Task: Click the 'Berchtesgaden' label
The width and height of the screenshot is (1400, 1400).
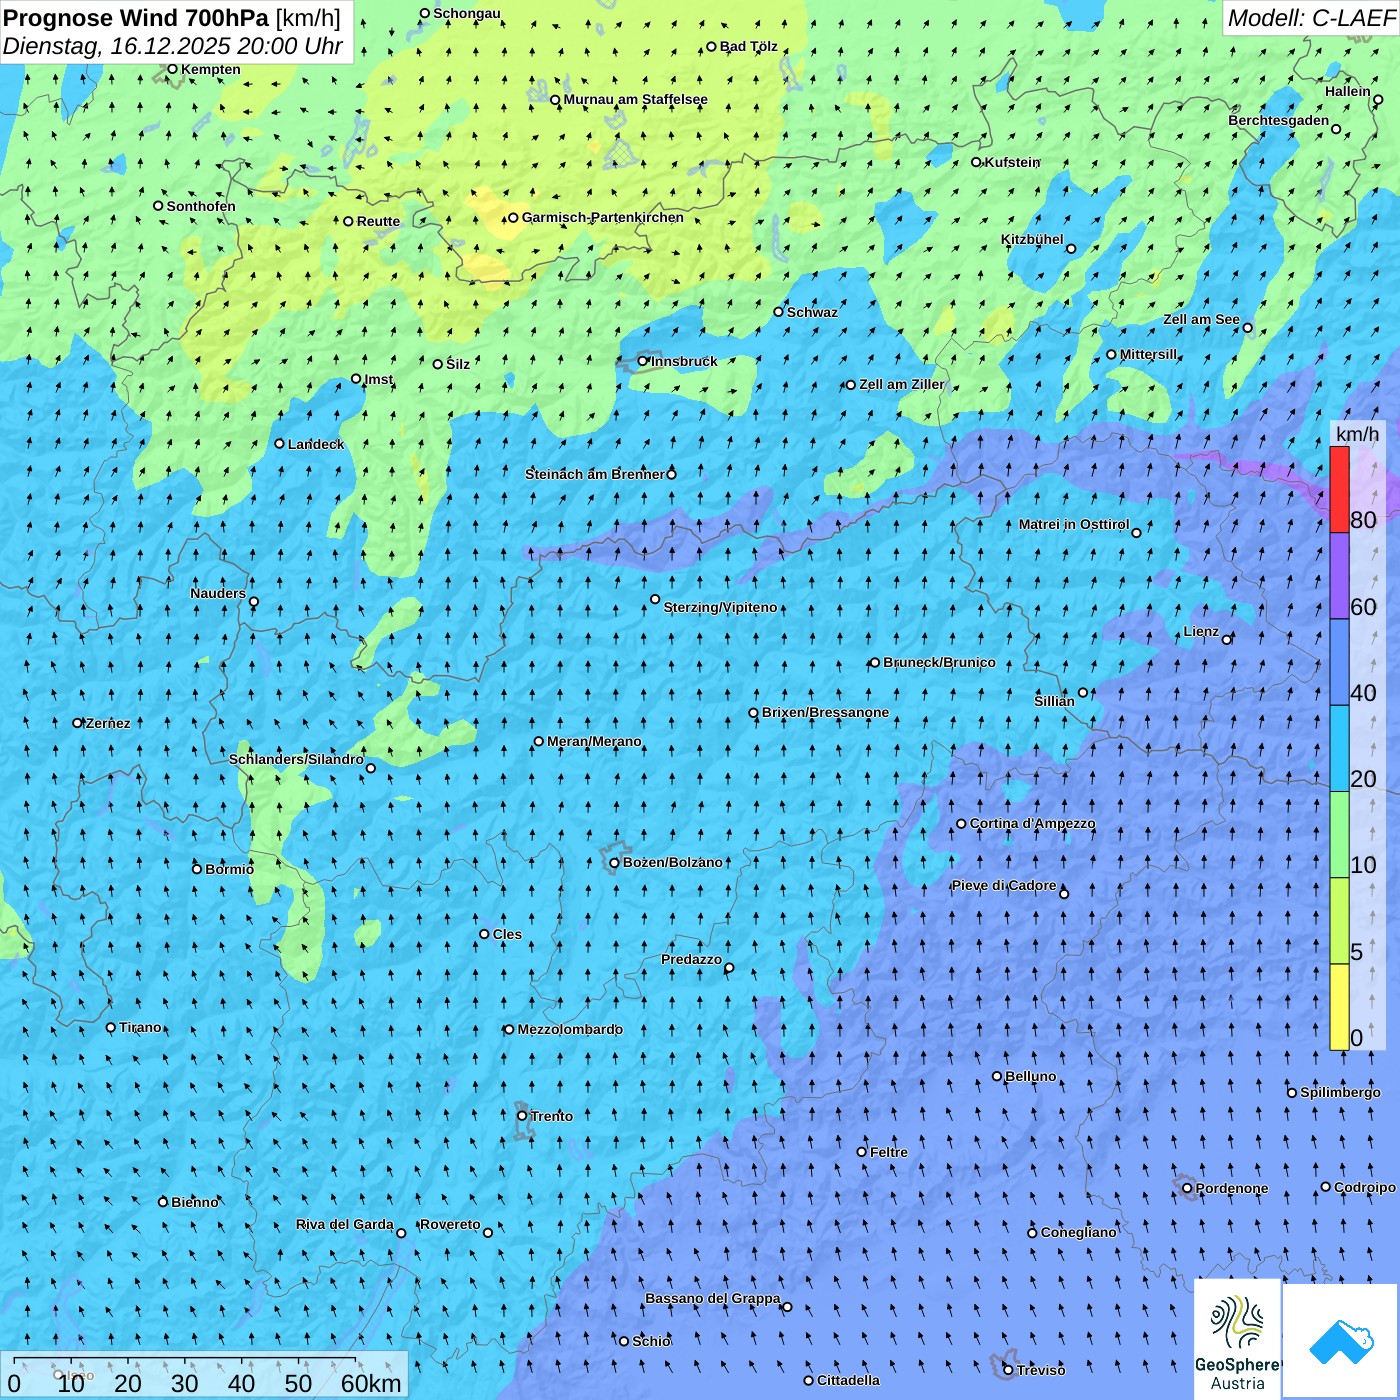Action: (x=1279, y=120)
